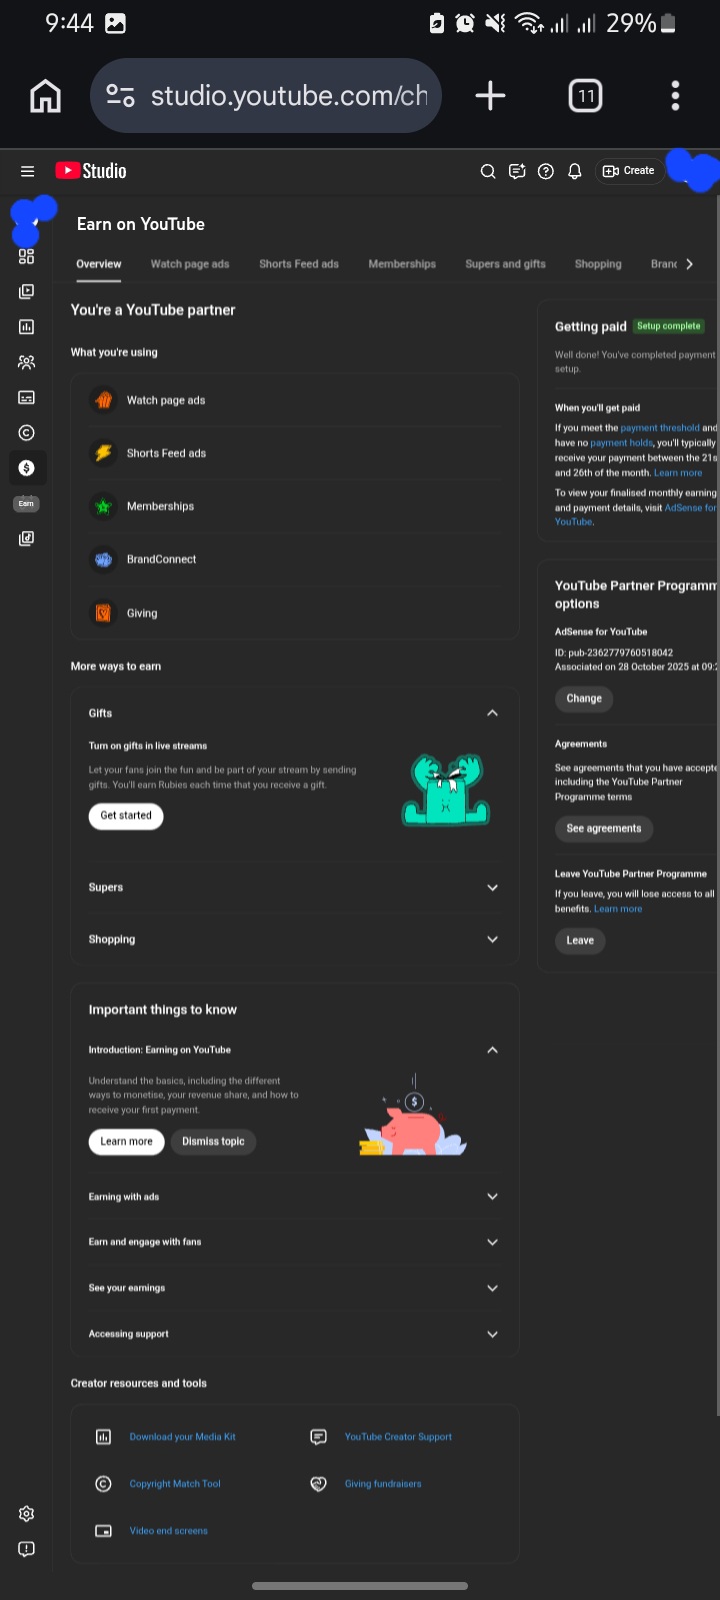Collapse the Gifts section chevron
The image size is (720, 1600).
492,713
